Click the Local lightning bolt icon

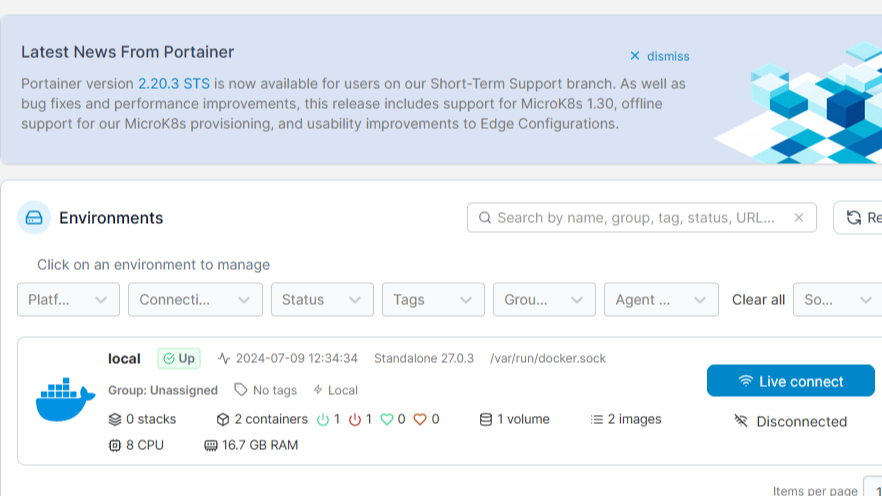pyautogui.click(x=318, y=390)
